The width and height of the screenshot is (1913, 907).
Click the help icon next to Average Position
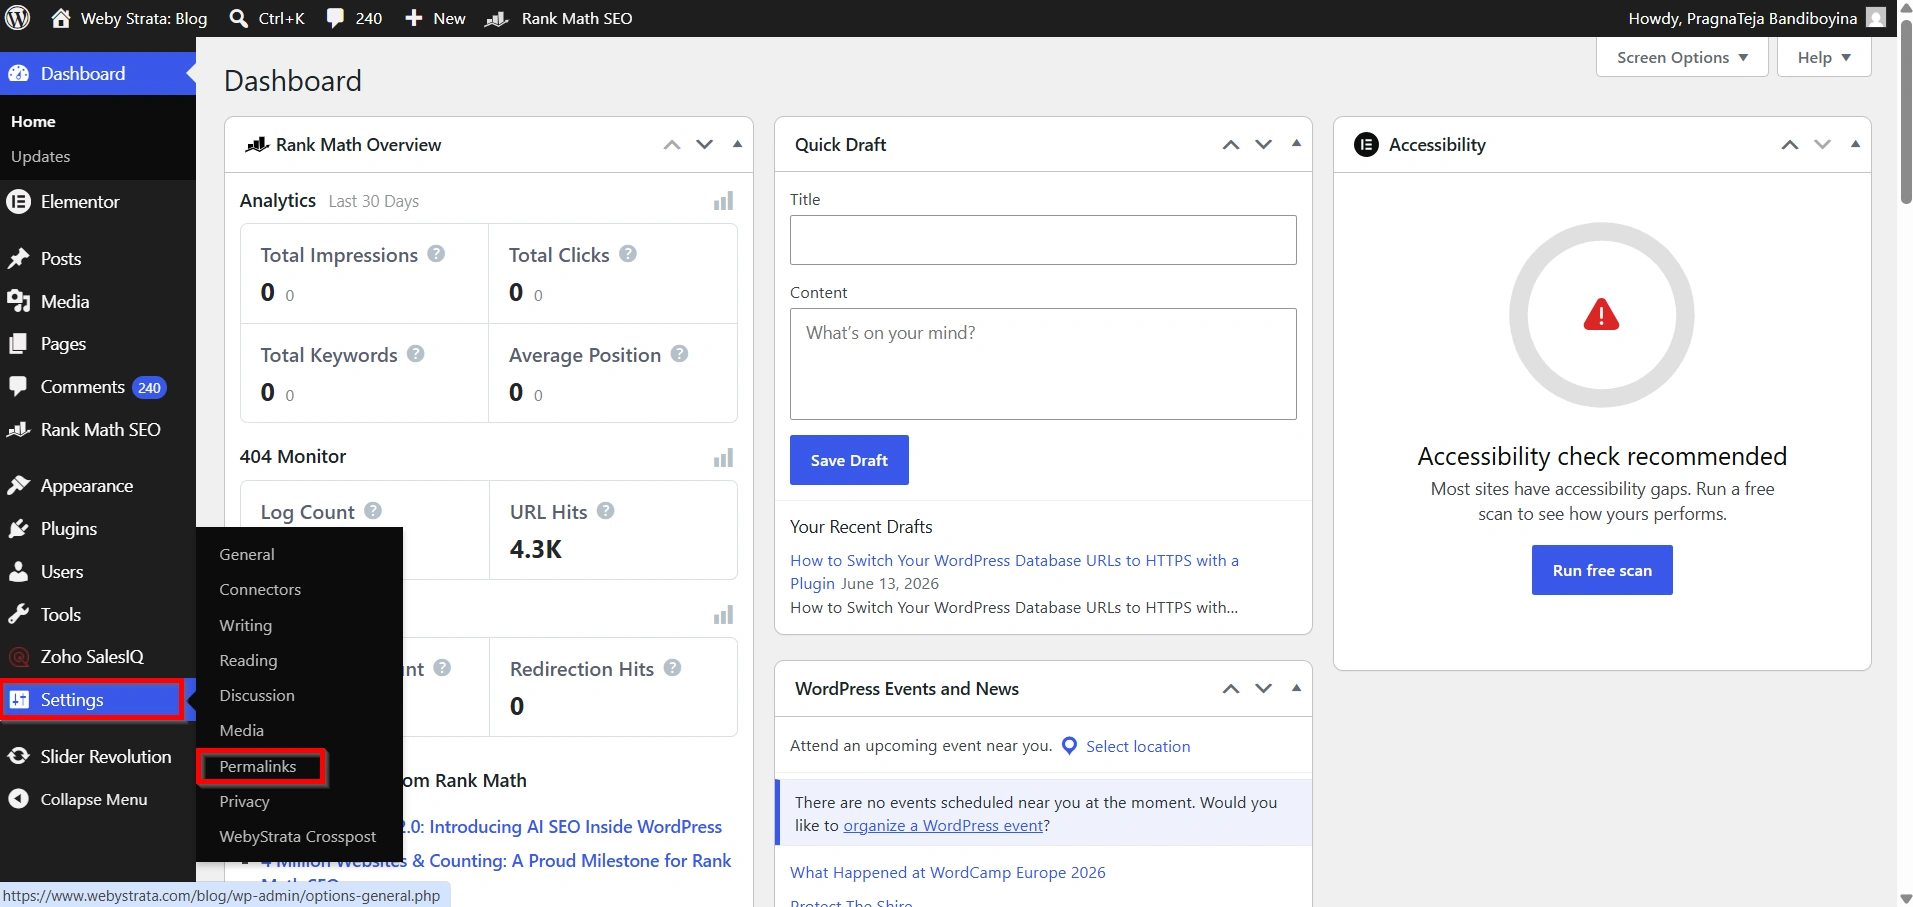[x=679, y=354]
